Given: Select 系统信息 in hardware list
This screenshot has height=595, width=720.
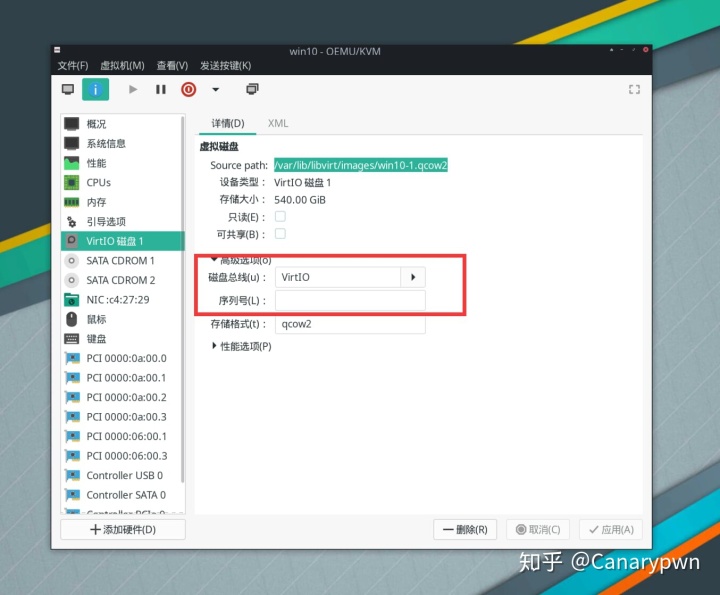Looking at the screenshot, I should pyautogui.click(x=123, y=143).
